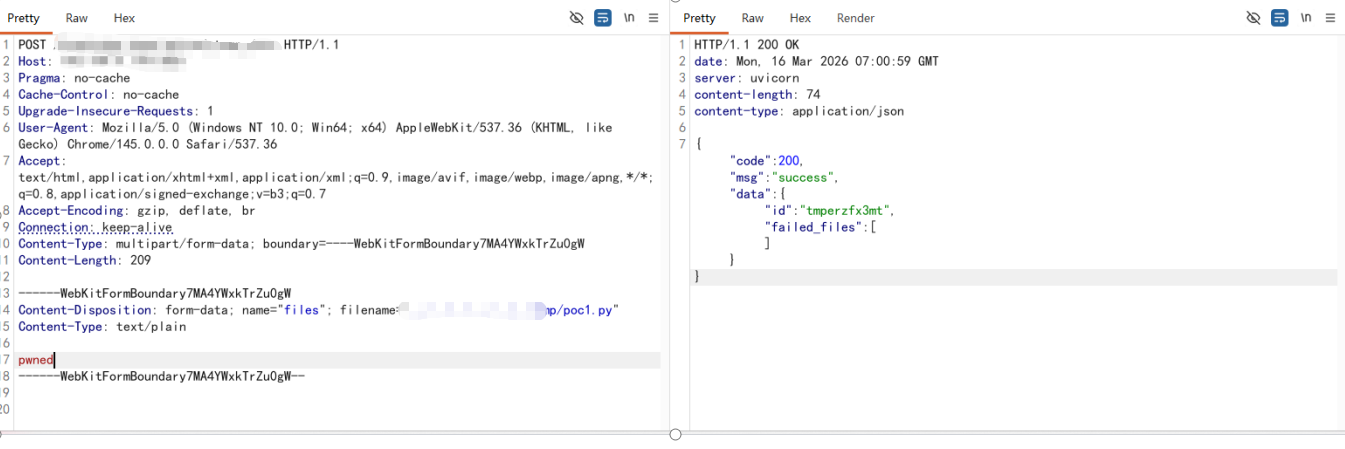Toggle the response panel's crossed-out eye icon

pos(1253,18)
